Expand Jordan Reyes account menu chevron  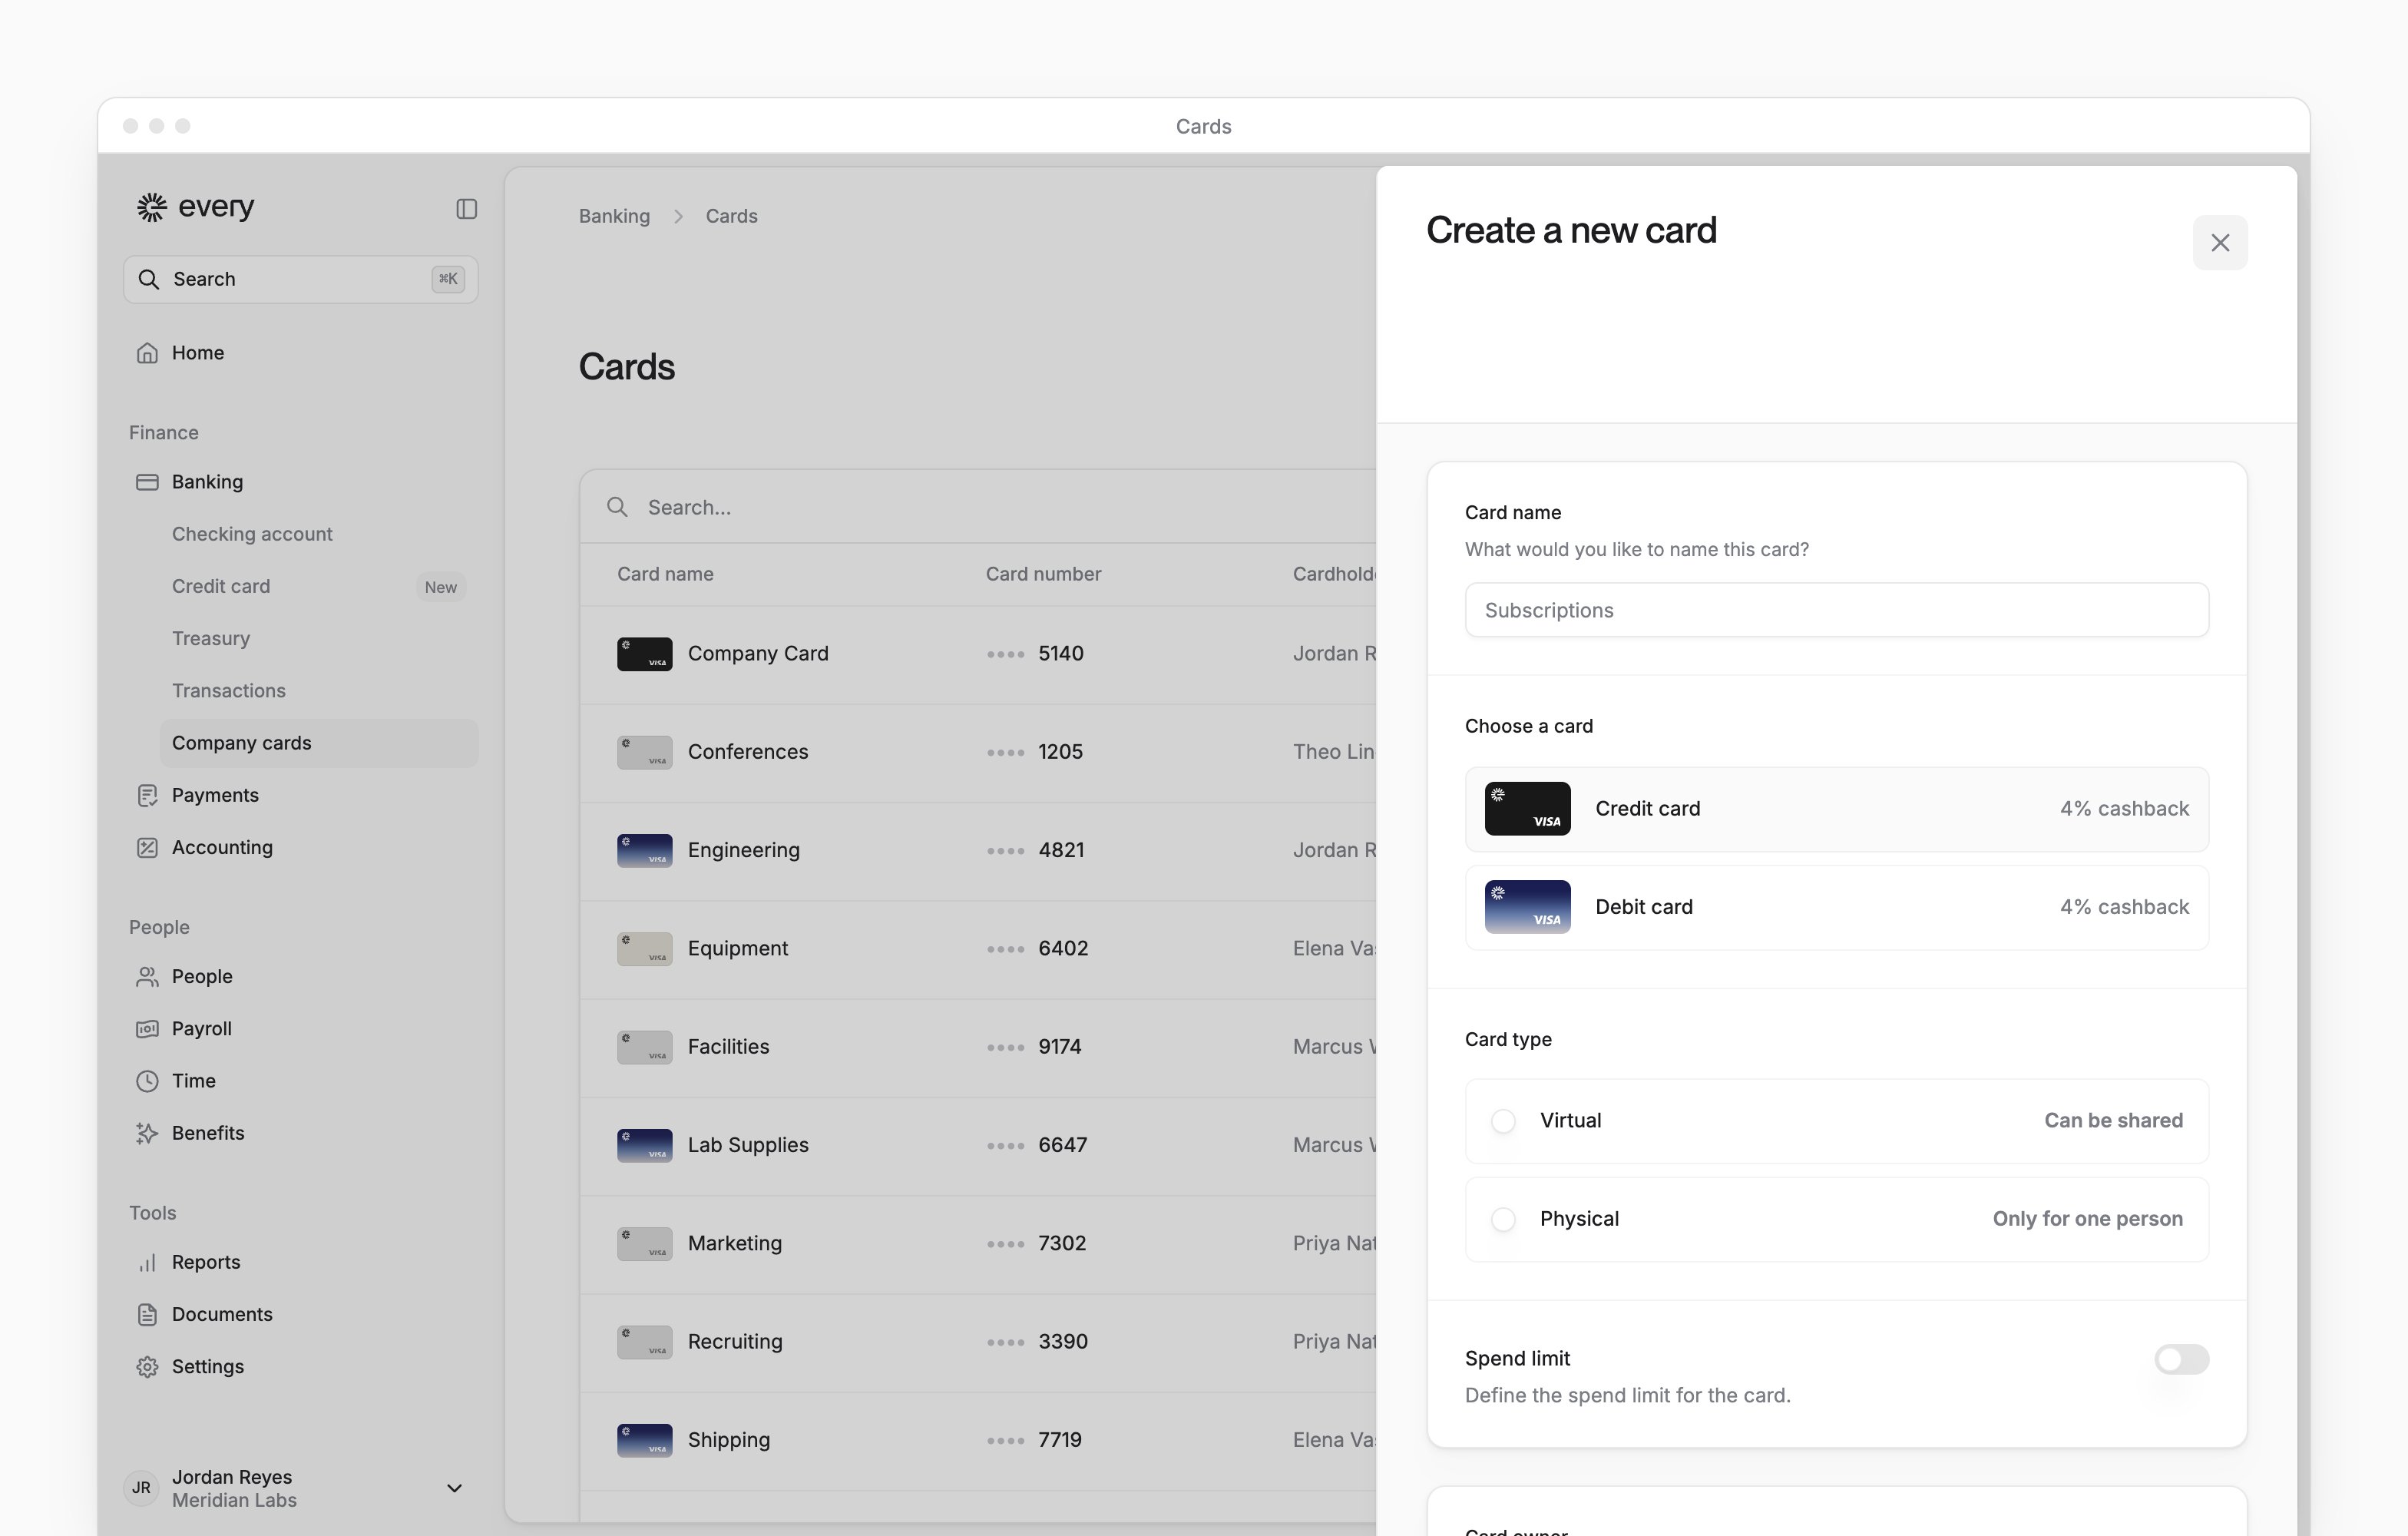[x=454, y=1488]
